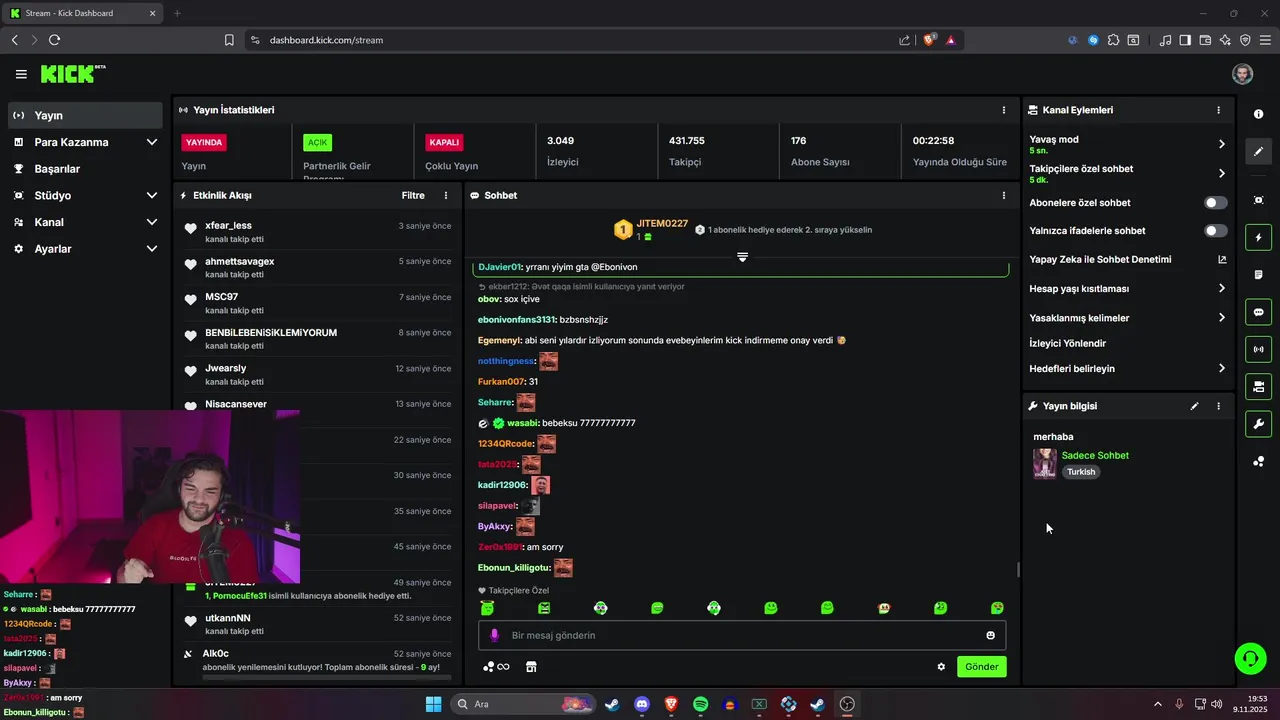
Task: Open the user profile avatar menu
Action: [x=1242, y=74]
